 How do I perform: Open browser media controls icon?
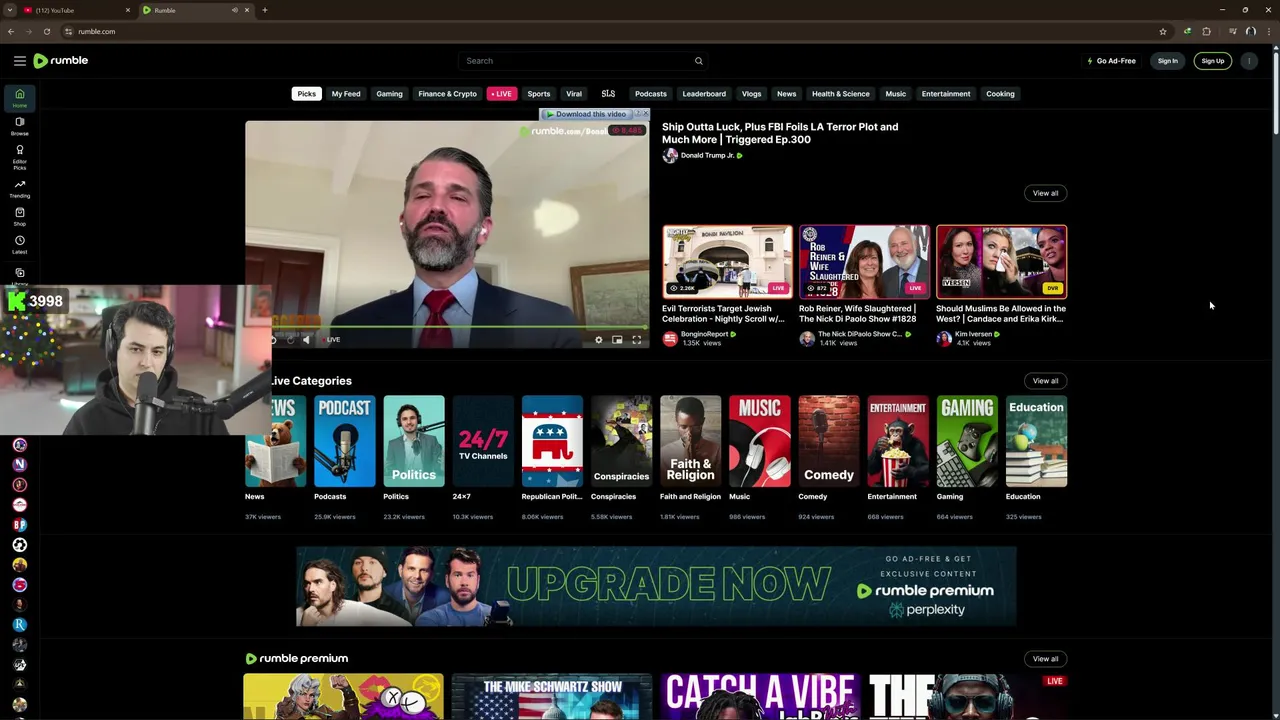[1233, 31]
